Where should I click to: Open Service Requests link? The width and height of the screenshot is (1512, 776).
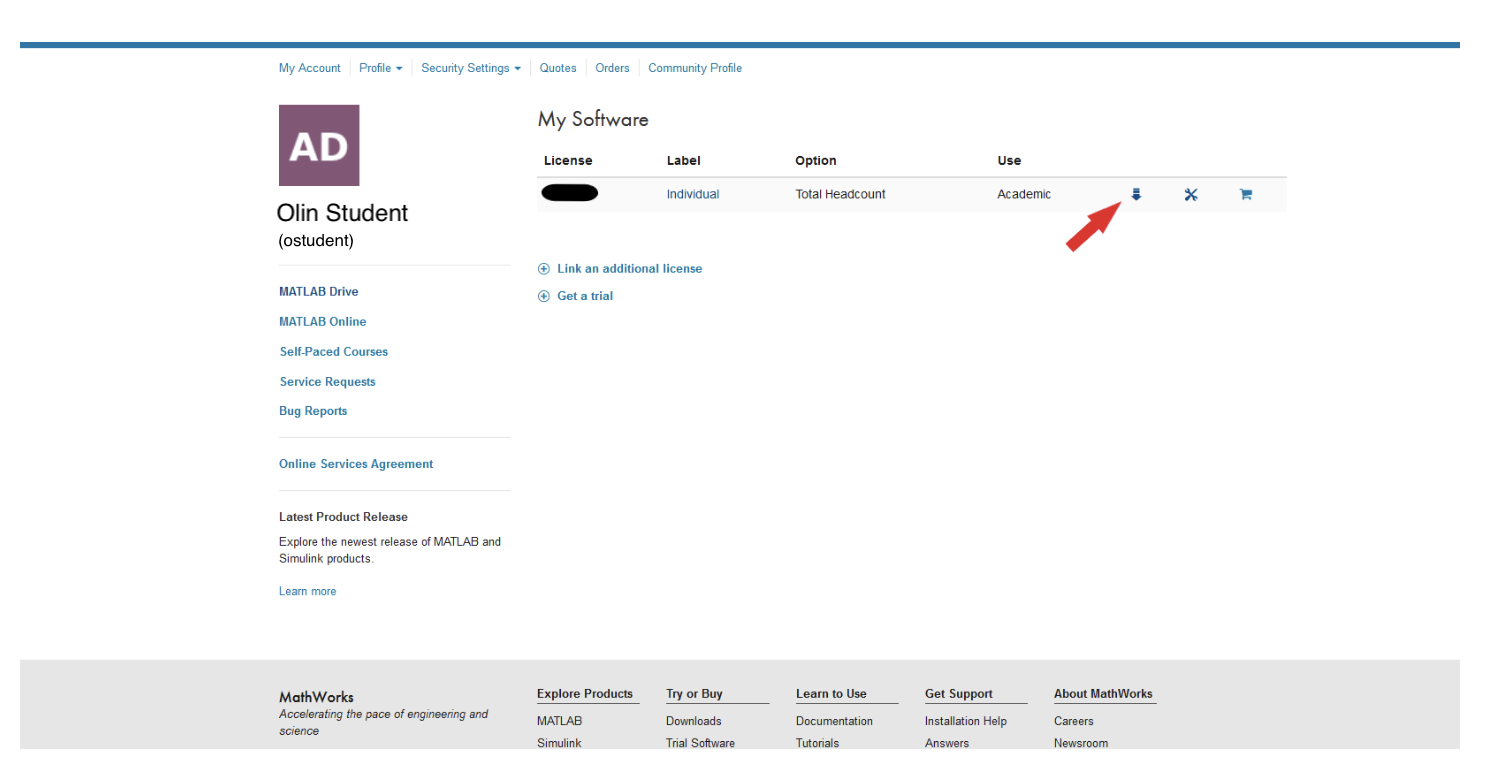pyautogui.click(x=328, y=382)
